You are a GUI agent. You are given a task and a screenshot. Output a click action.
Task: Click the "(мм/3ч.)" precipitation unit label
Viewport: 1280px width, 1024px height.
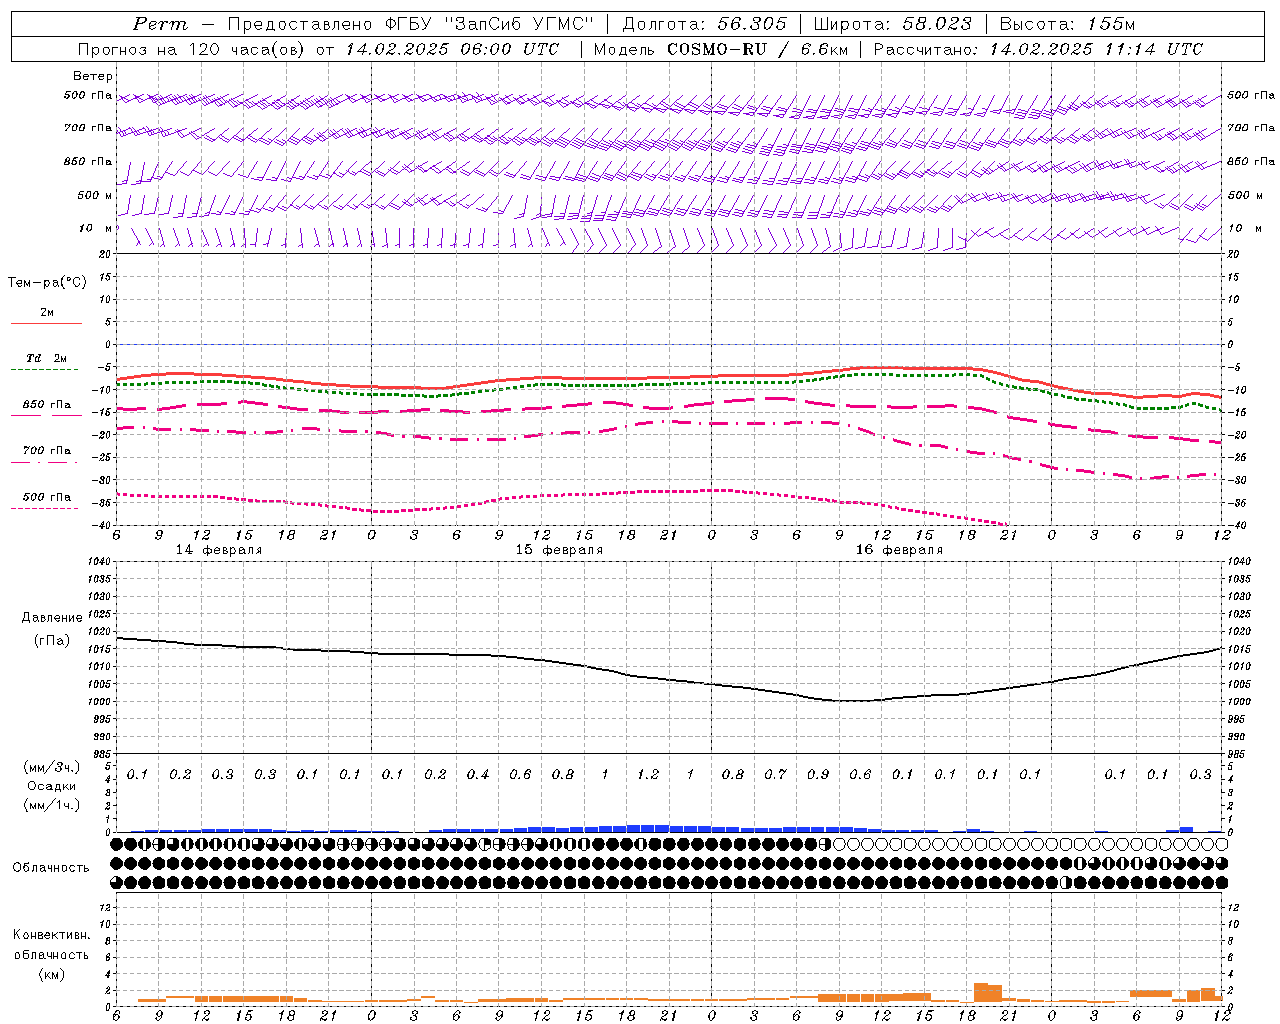click(x=51, y=767)
